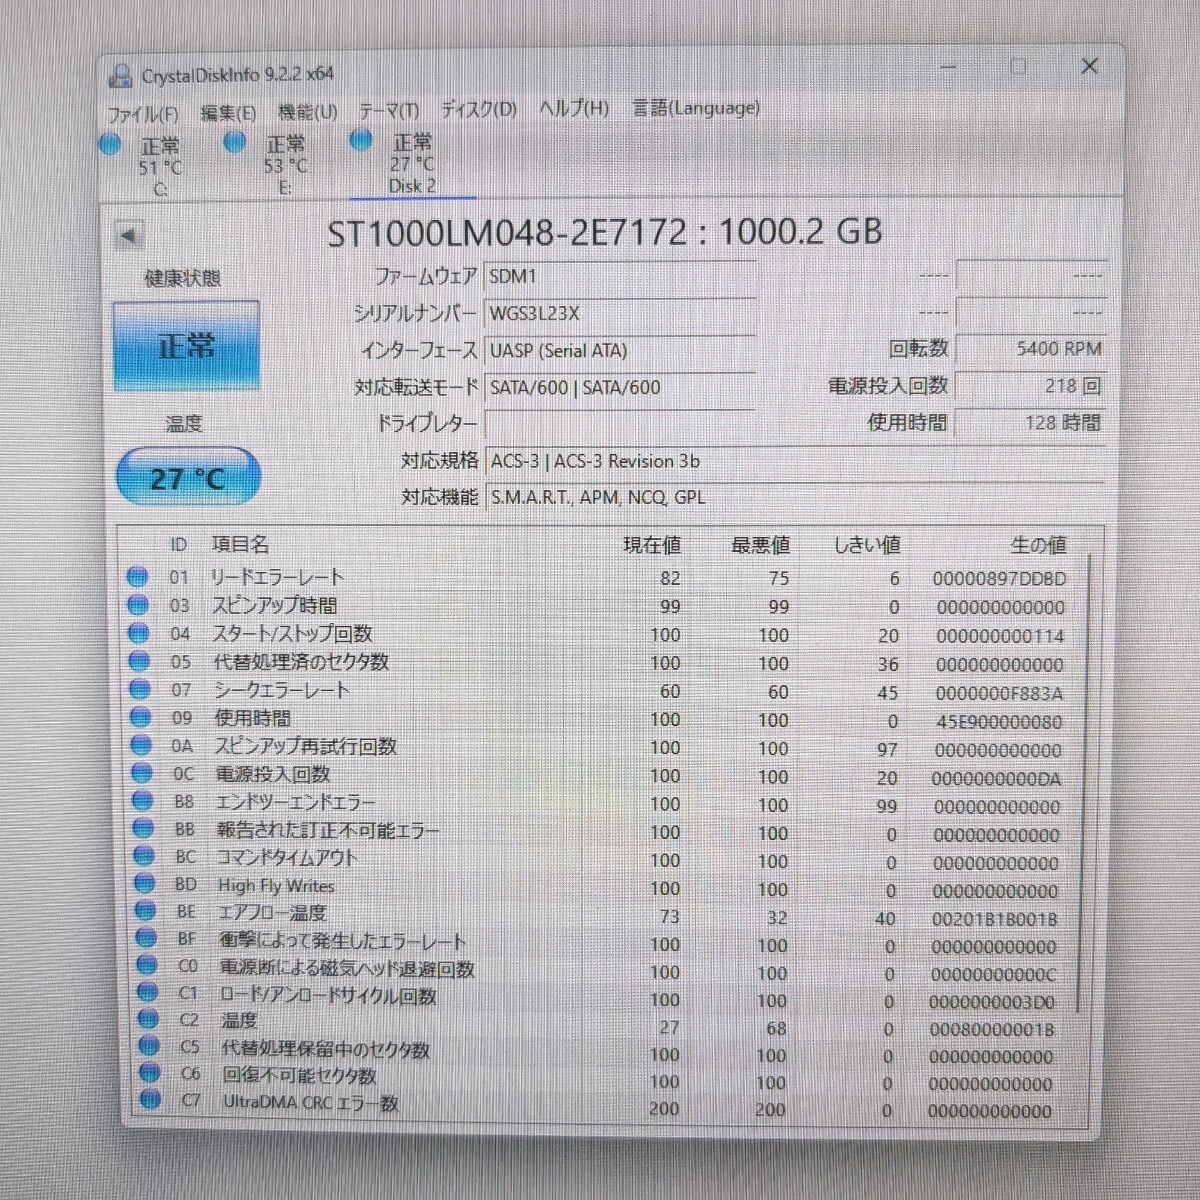Click the 最悪値 column header

pos(760,544)
